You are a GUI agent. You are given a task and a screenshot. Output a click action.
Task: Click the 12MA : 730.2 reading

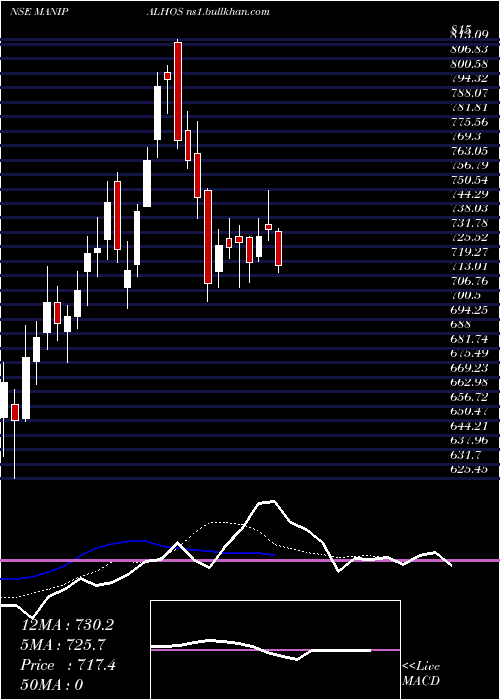pos(67,625)
